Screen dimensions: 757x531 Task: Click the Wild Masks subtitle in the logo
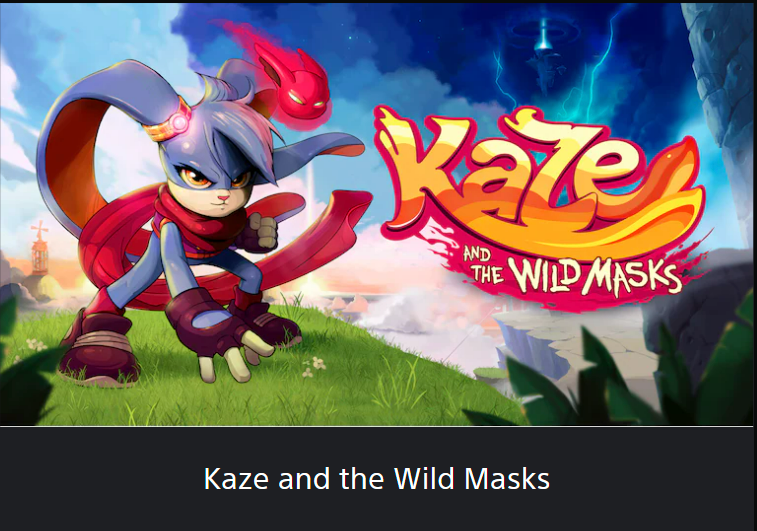click(572, 274)
